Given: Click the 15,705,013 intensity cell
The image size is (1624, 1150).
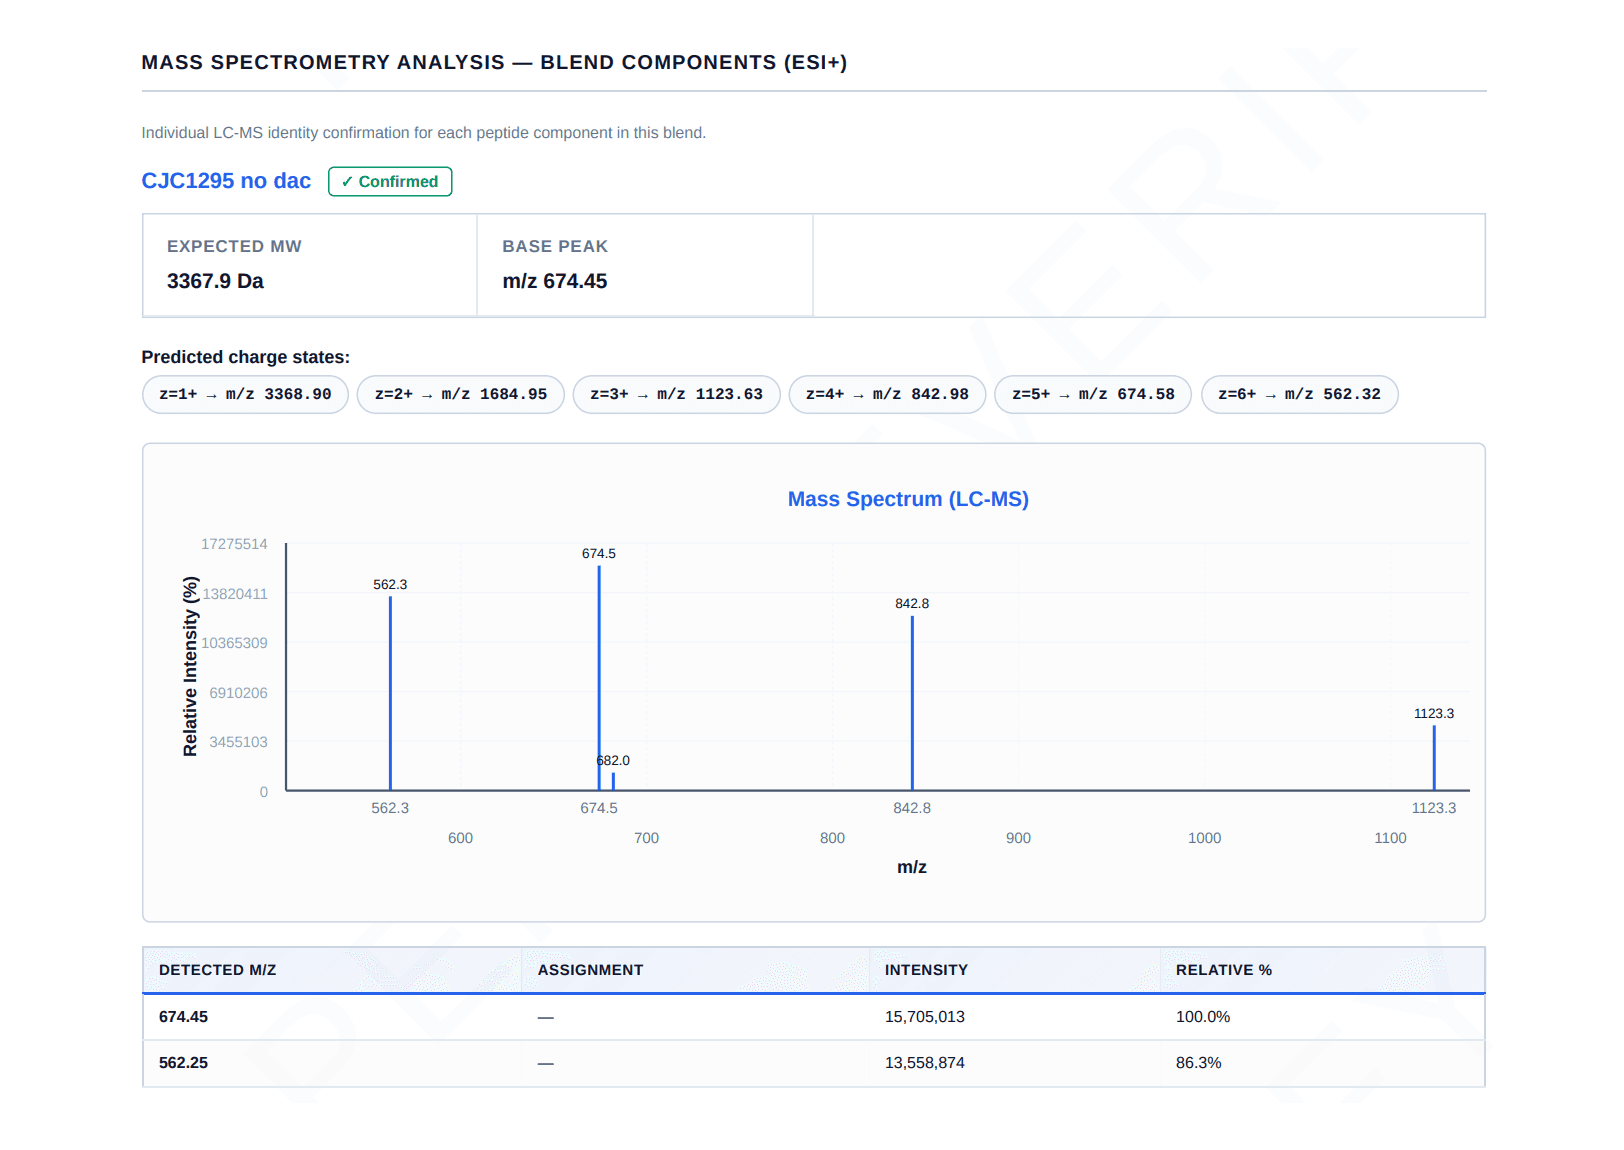Looking at the screenshot, I should pos(924,1017).
